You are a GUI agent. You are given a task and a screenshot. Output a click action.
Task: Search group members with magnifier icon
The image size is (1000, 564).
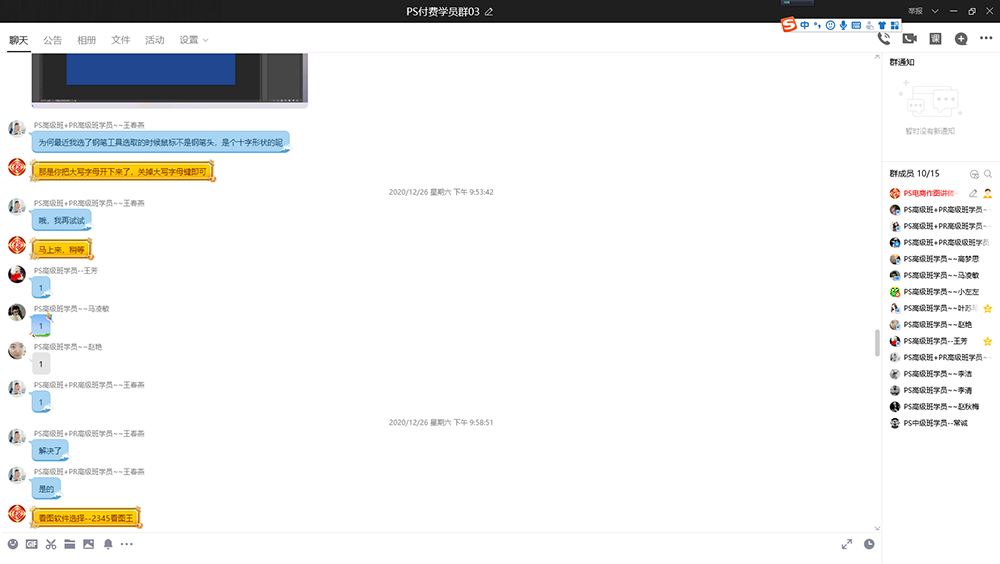tap(988, 174)
